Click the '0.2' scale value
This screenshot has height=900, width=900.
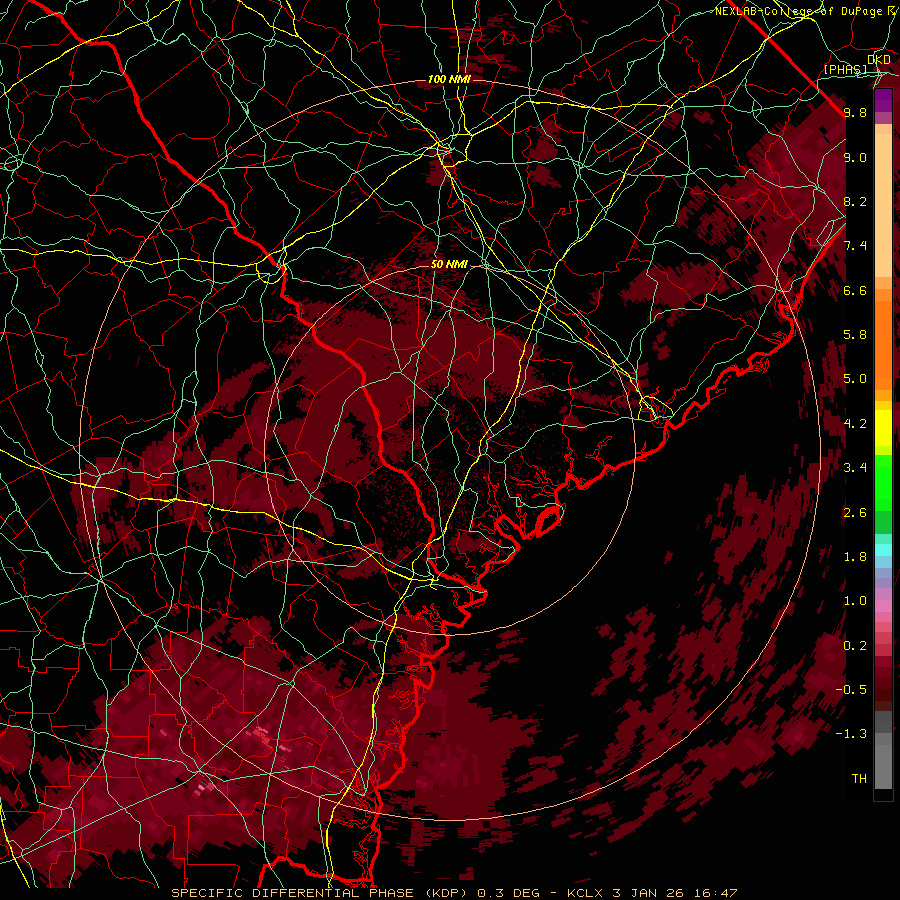pyautogui.click(x=855, y=646)
